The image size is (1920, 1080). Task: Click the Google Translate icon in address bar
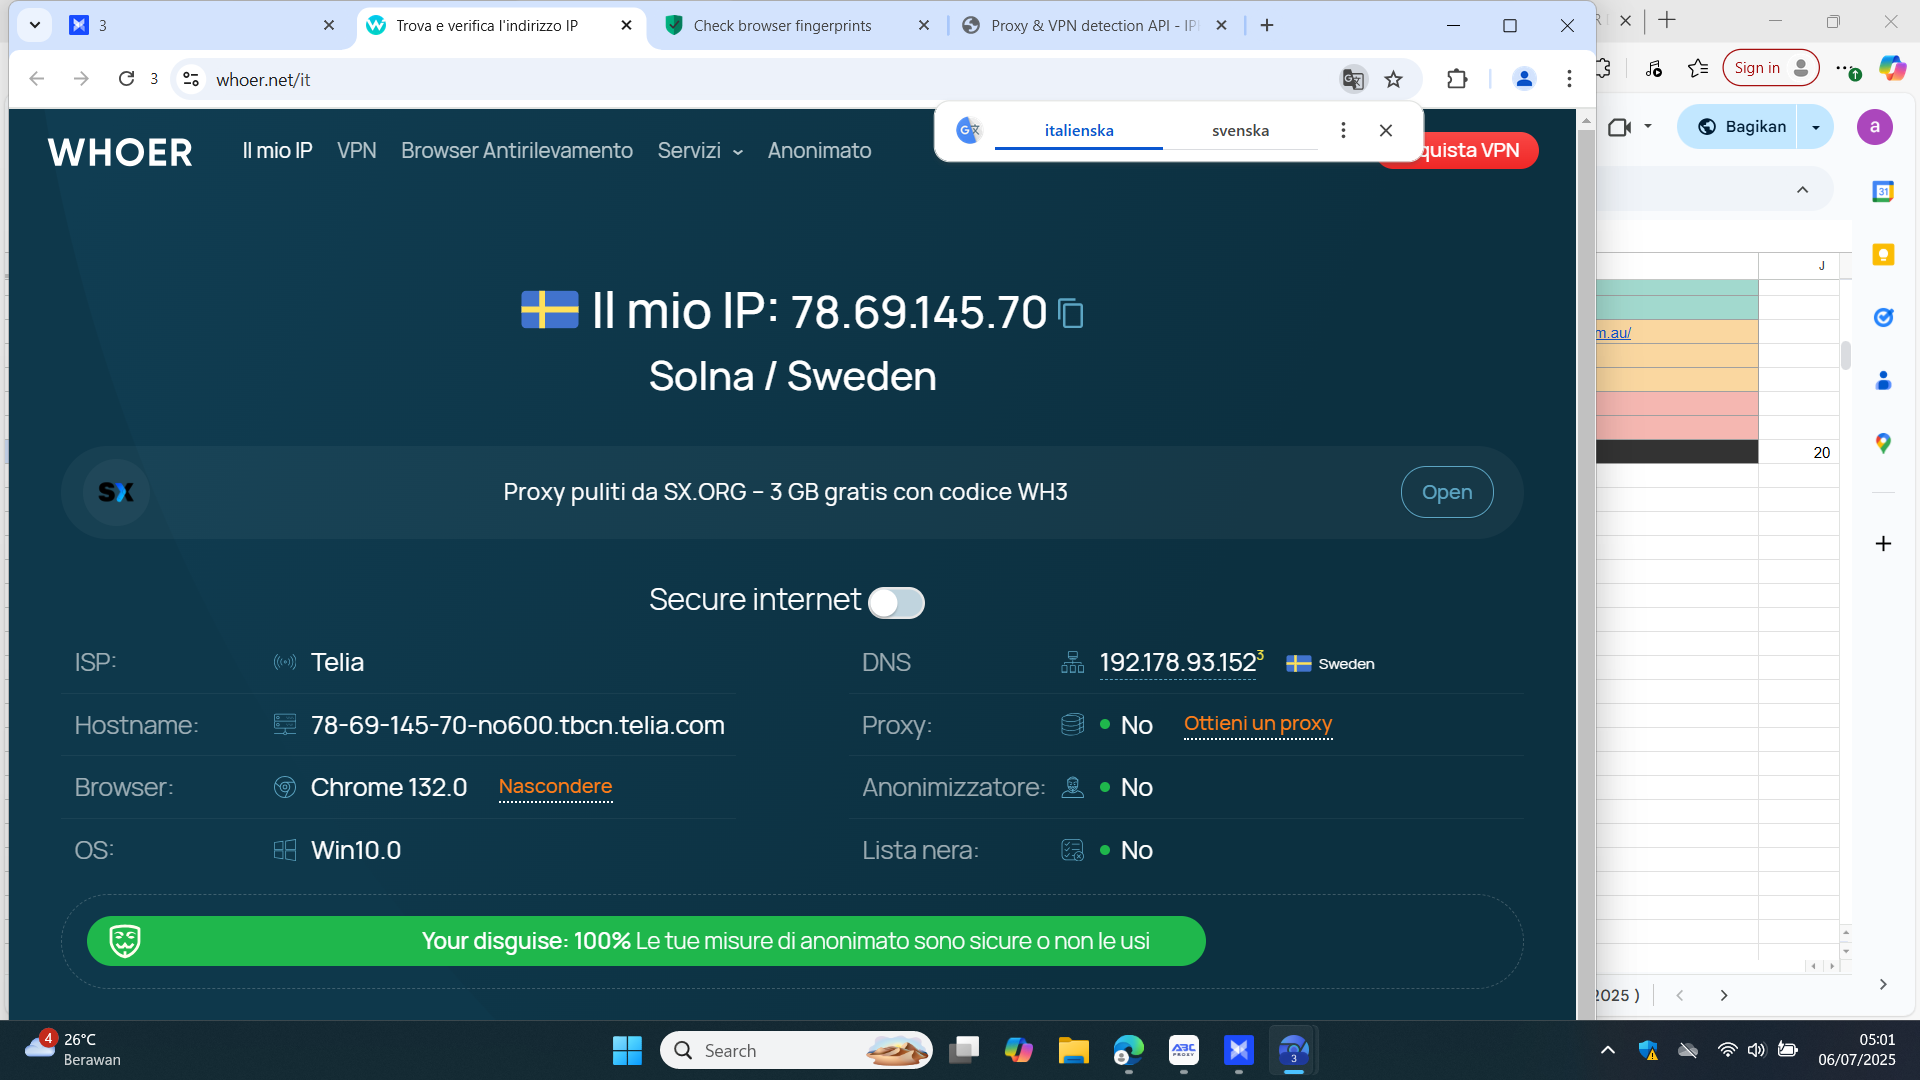1353,79
